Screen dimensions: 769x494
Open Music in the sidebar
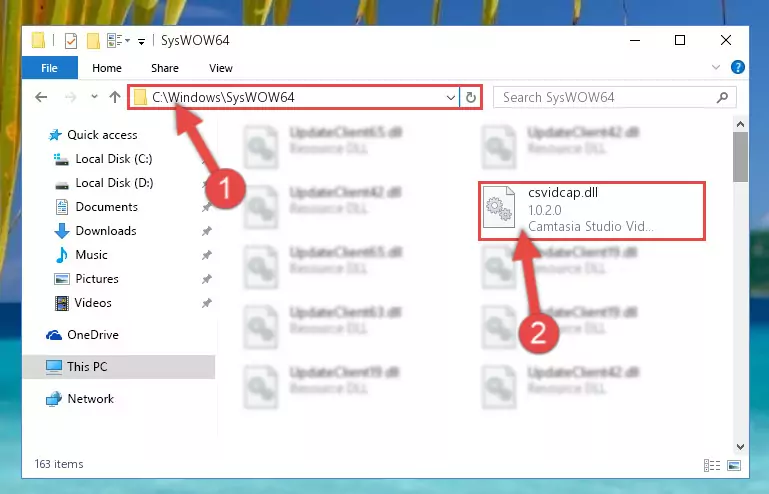(x=91, y=255)
